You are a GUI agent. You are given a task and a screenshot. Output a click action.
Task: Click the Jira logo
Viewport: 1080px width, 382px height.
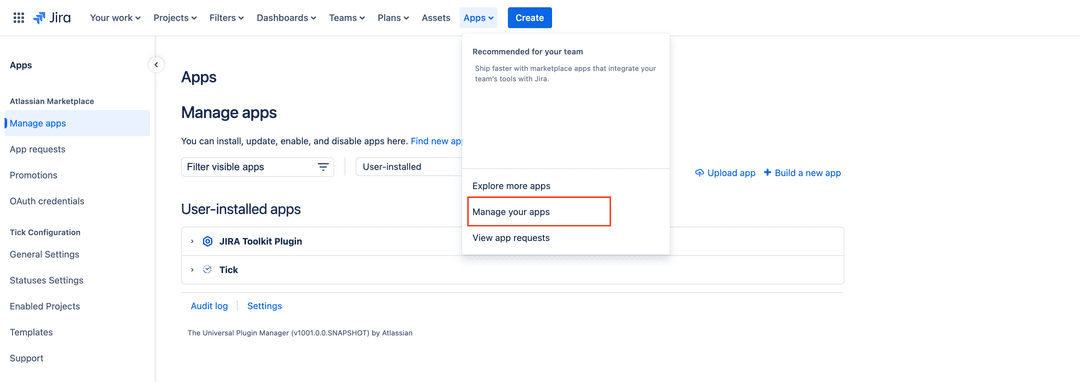coord(52,18)
